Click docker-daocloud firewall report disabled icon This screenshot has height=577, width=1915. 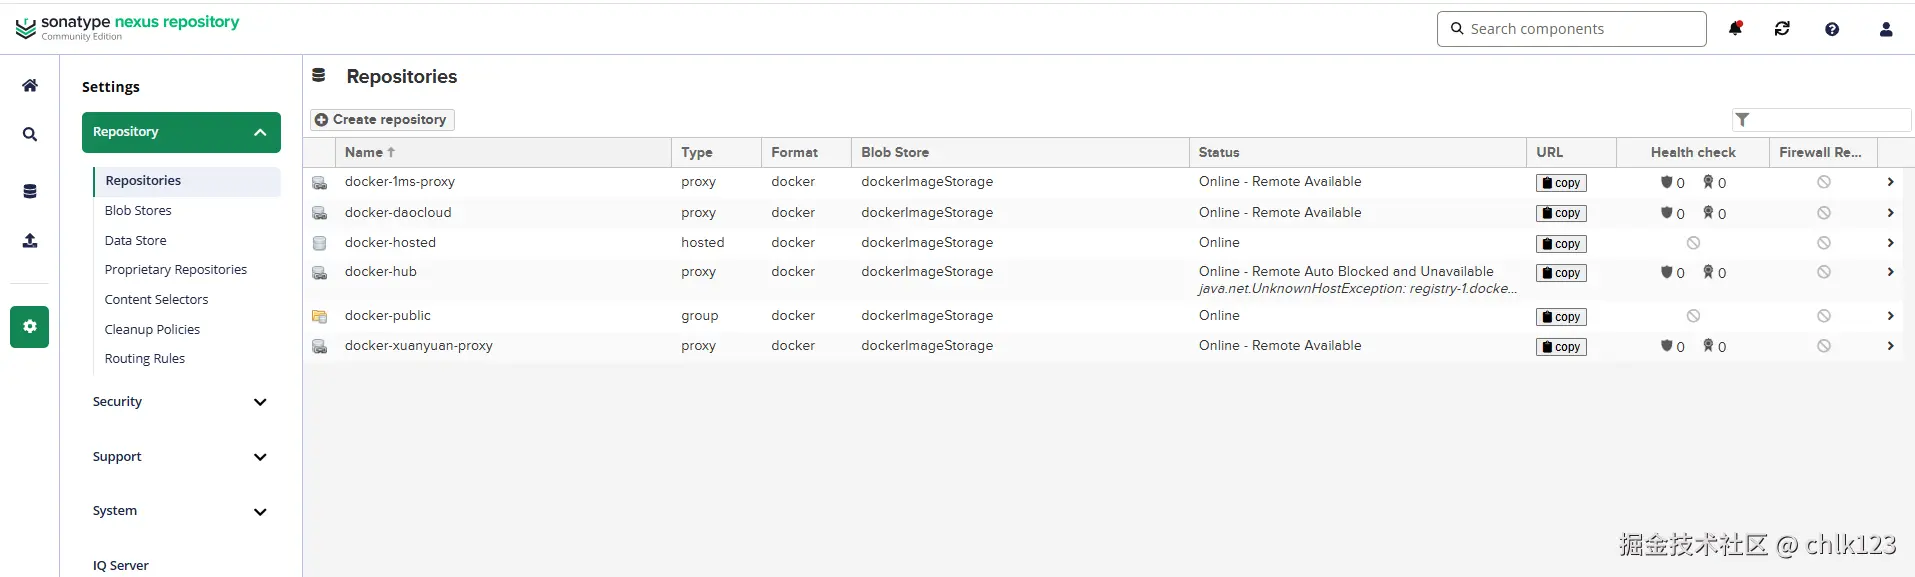(1824, 213)
